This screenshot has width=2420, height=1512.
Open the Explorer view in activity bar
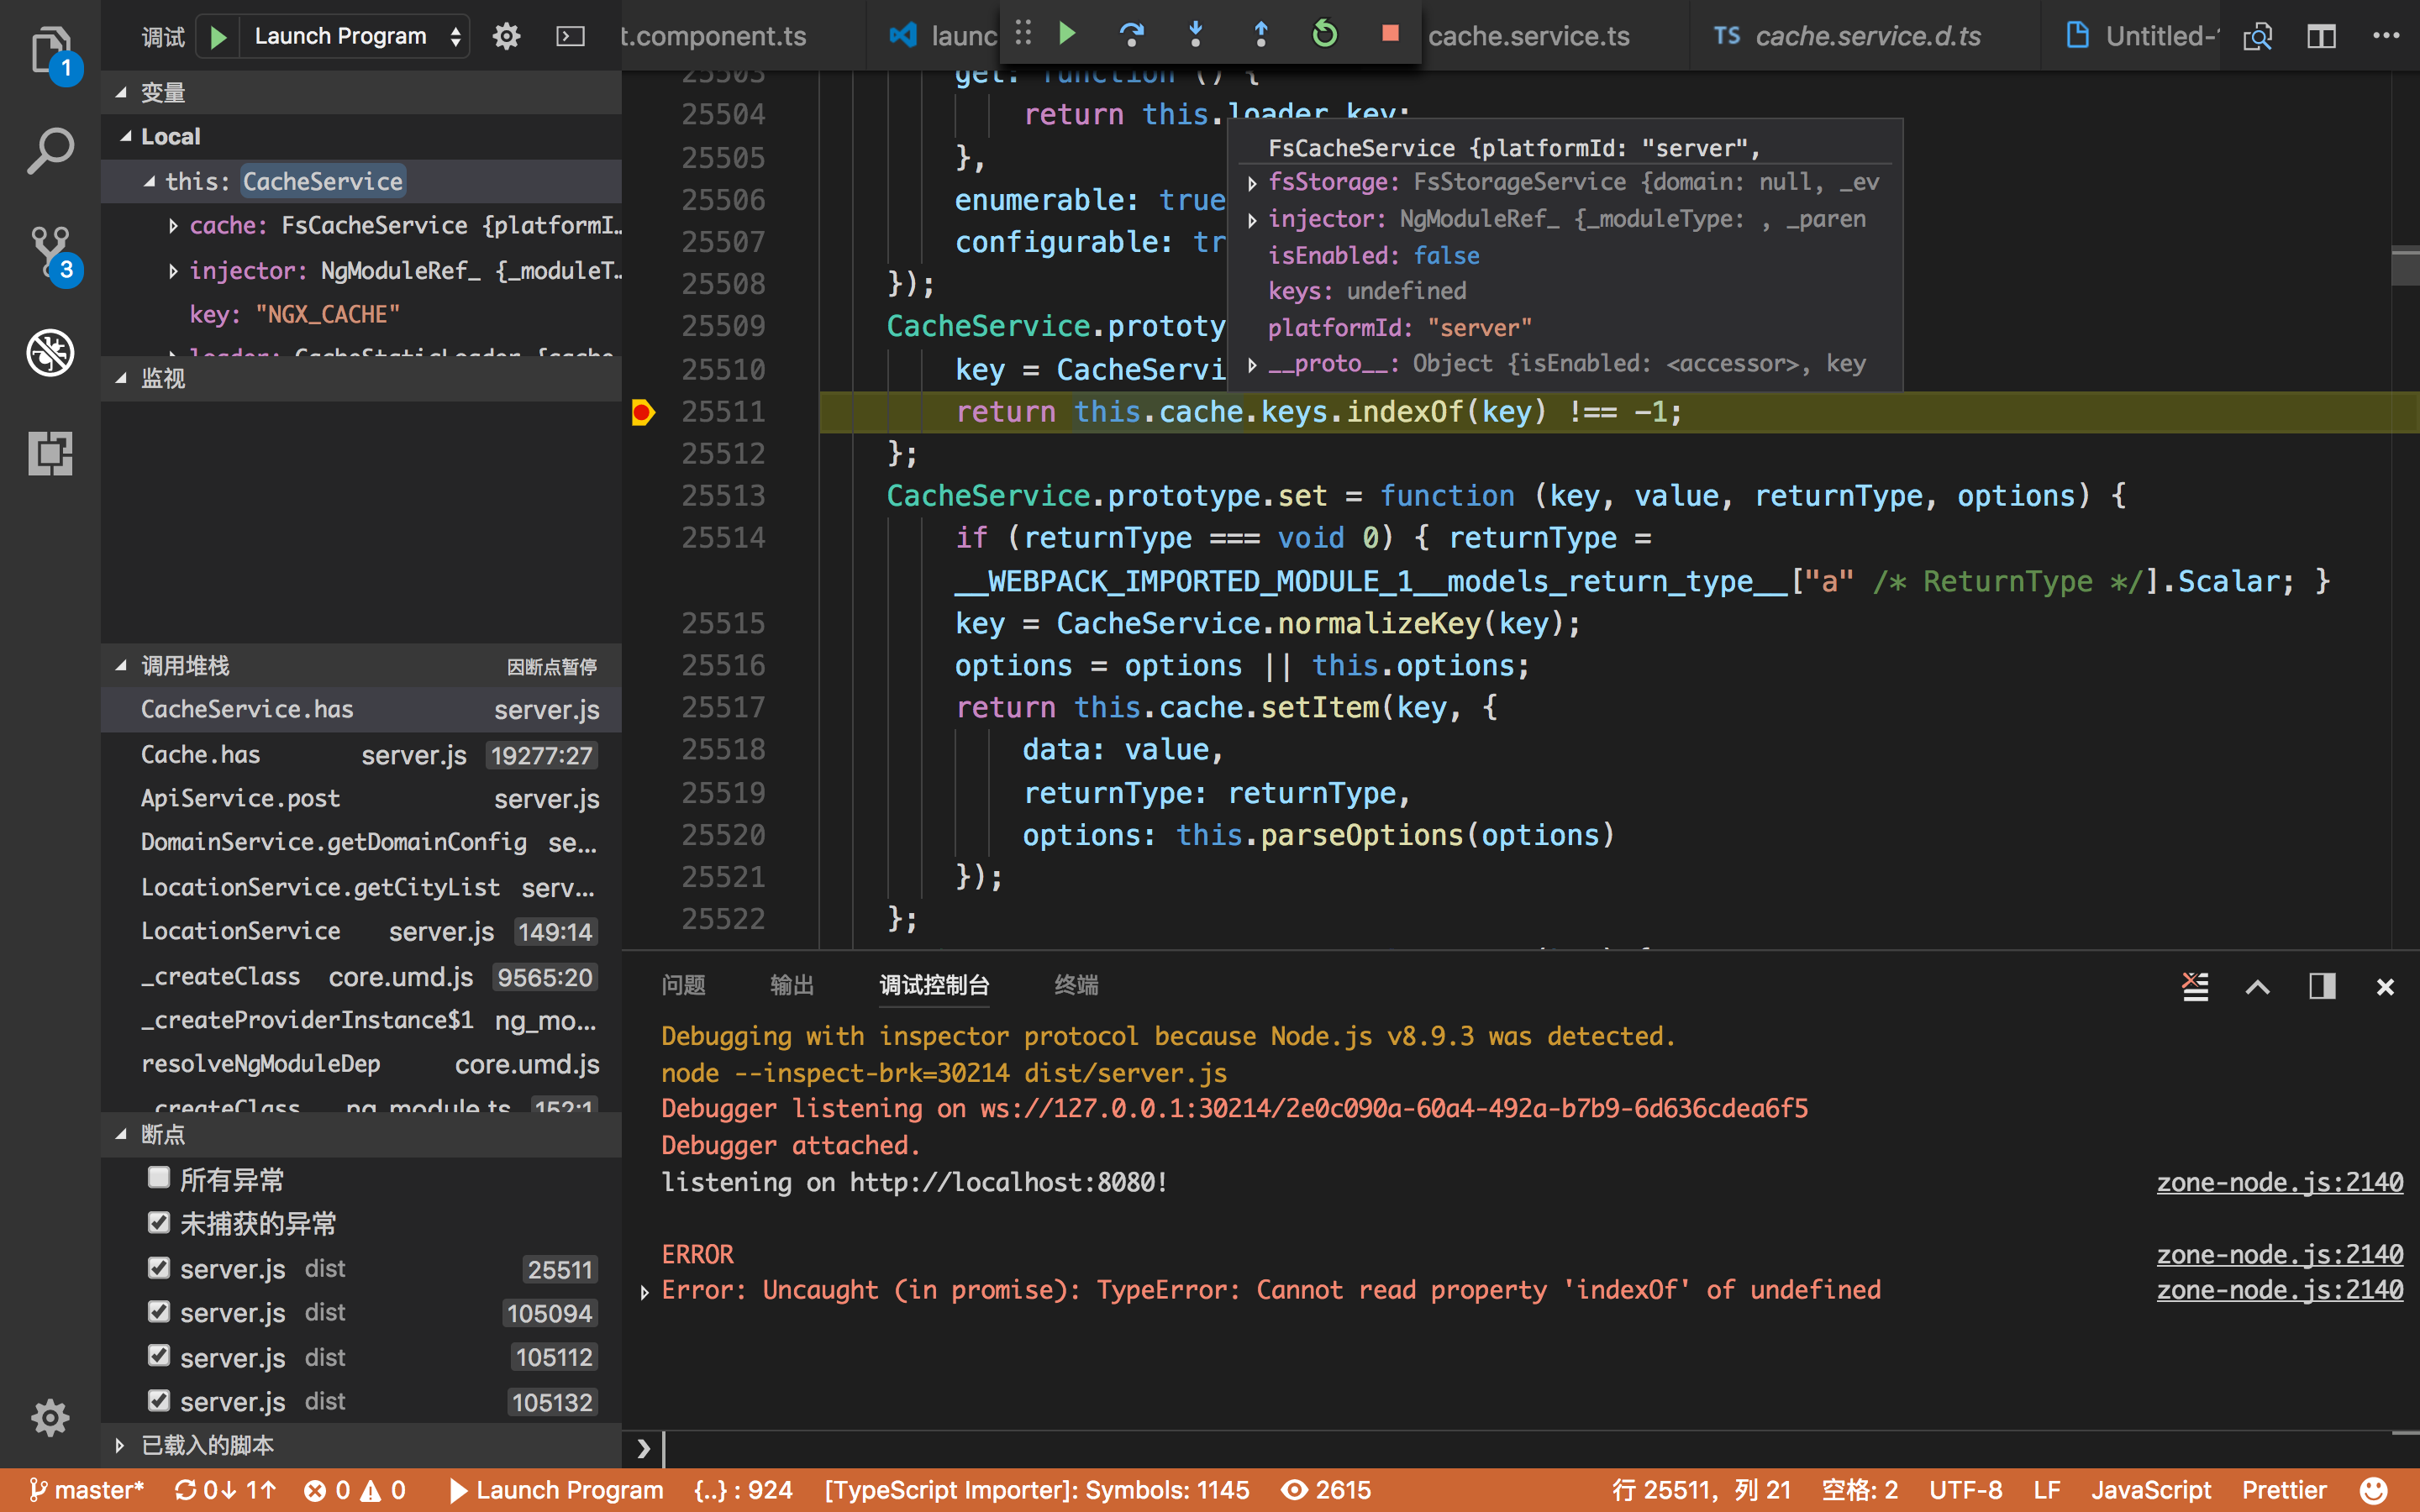coord(50,50)
